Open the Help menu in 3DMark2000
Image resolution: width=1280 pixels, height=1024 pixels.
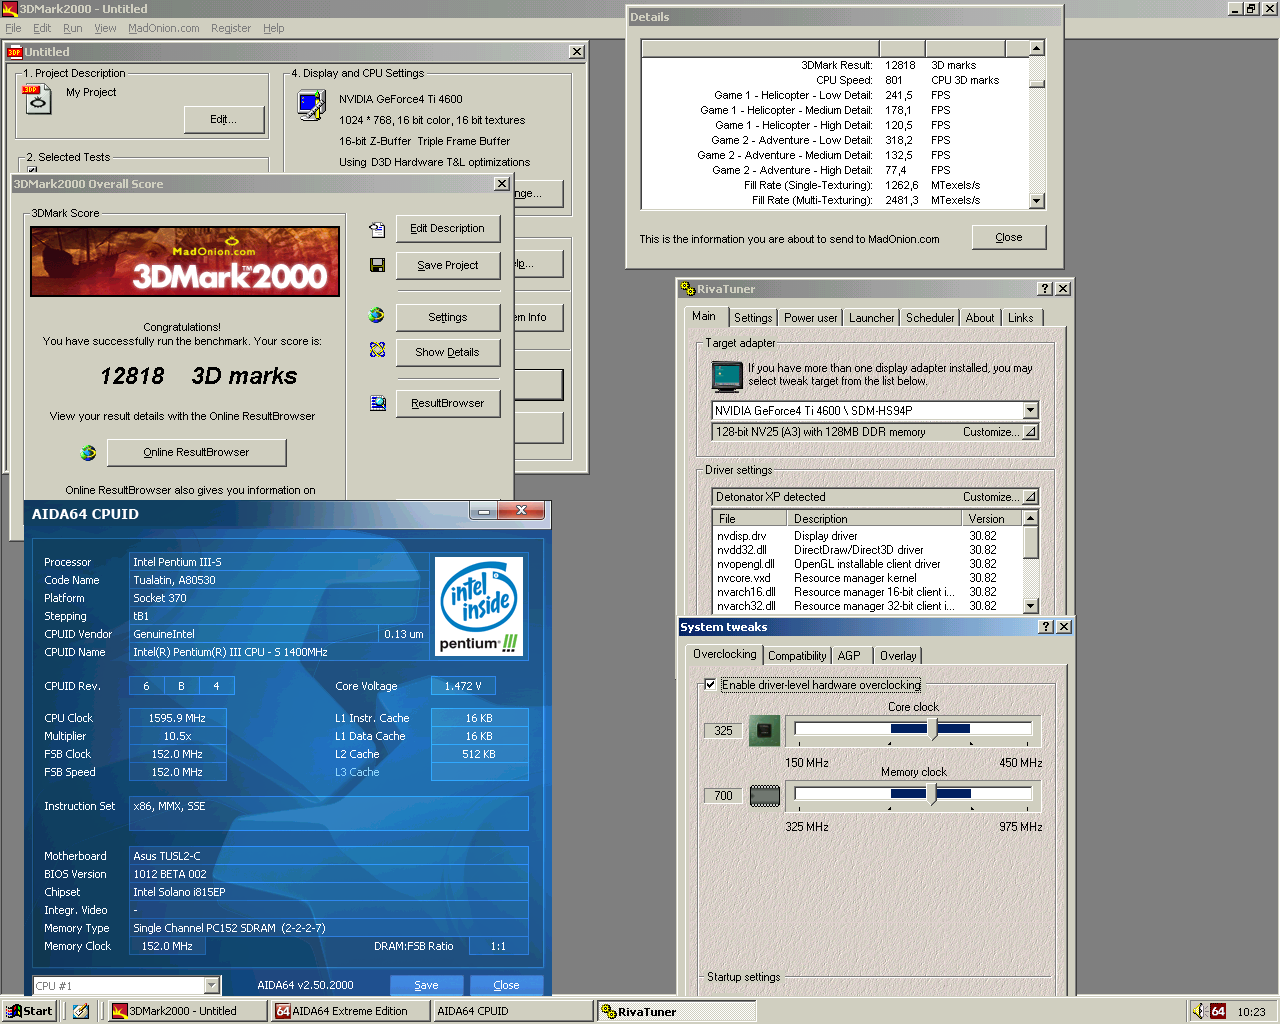(274, 28)
